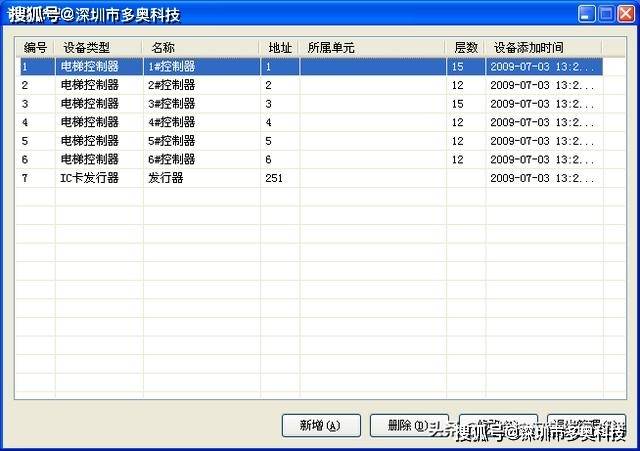Select the row named 6#控制器
The image size is (640, 451).
311,159
